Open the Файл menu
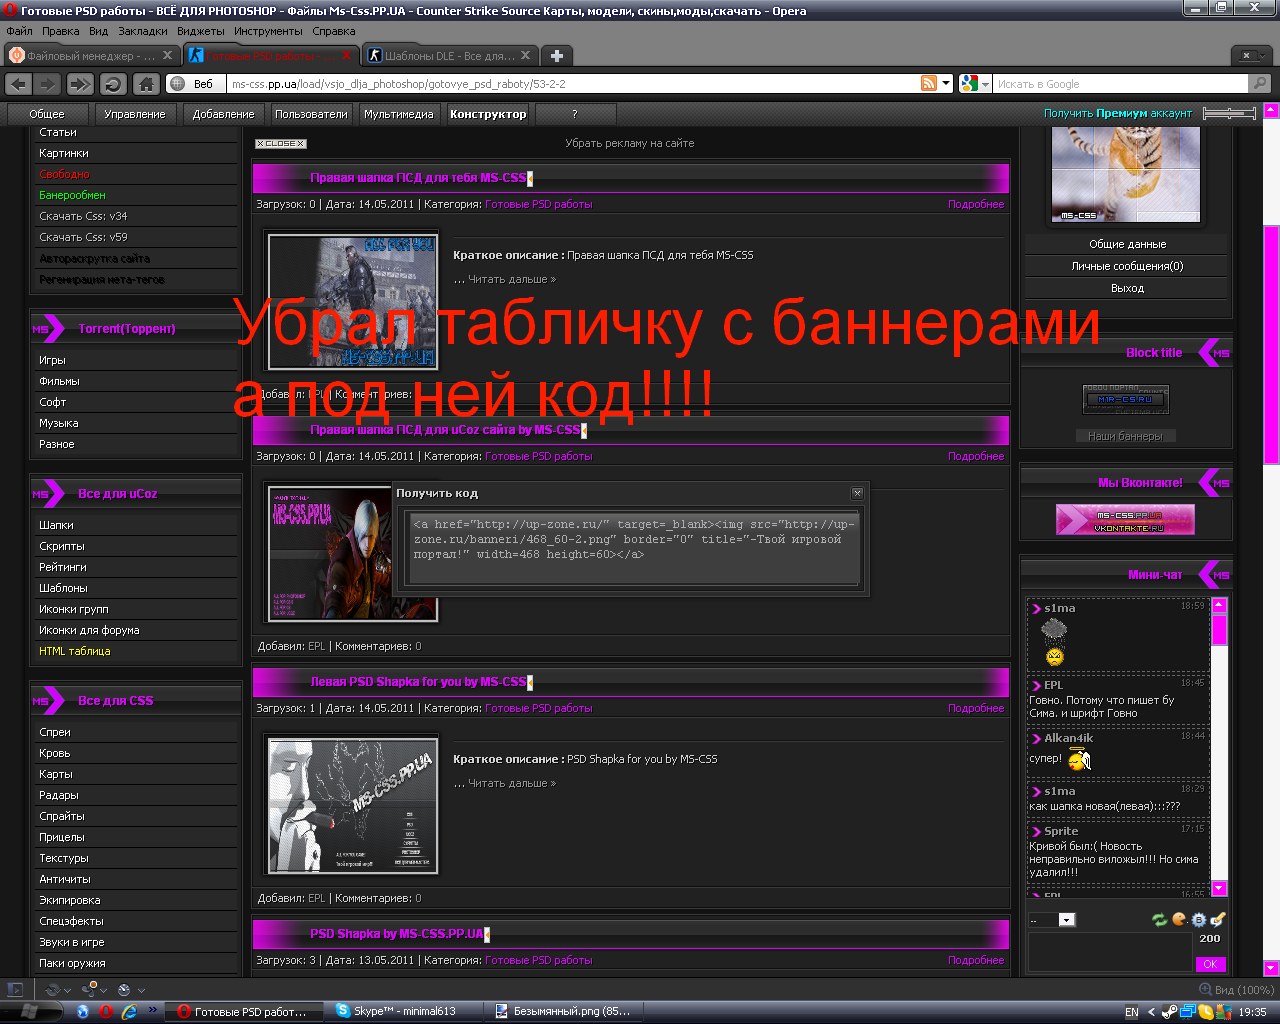 (19, 31)
